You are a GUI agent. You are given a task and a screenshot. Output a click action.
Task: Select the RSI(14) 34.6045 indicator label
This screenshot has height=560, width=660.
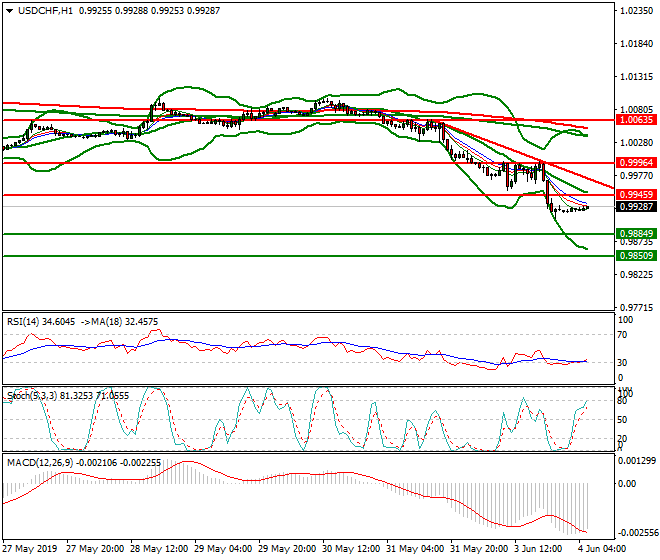point(41,322)
